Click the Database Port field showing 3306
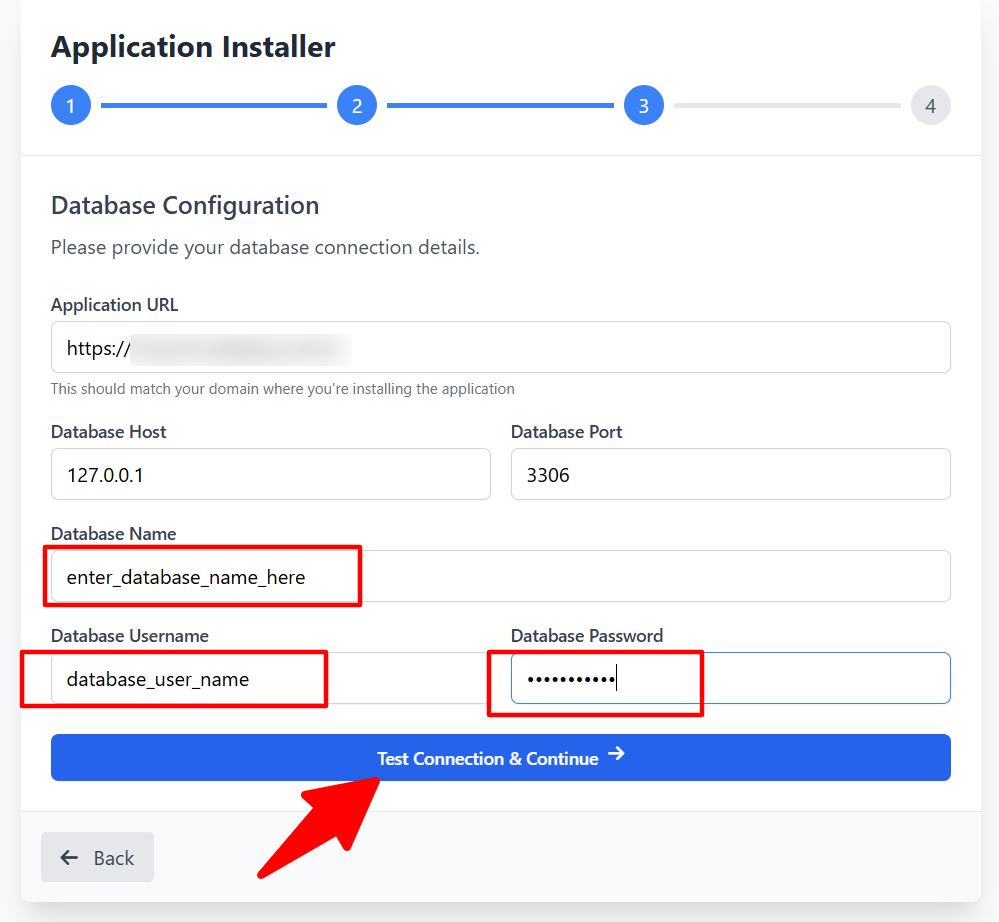 pos(730,474)
